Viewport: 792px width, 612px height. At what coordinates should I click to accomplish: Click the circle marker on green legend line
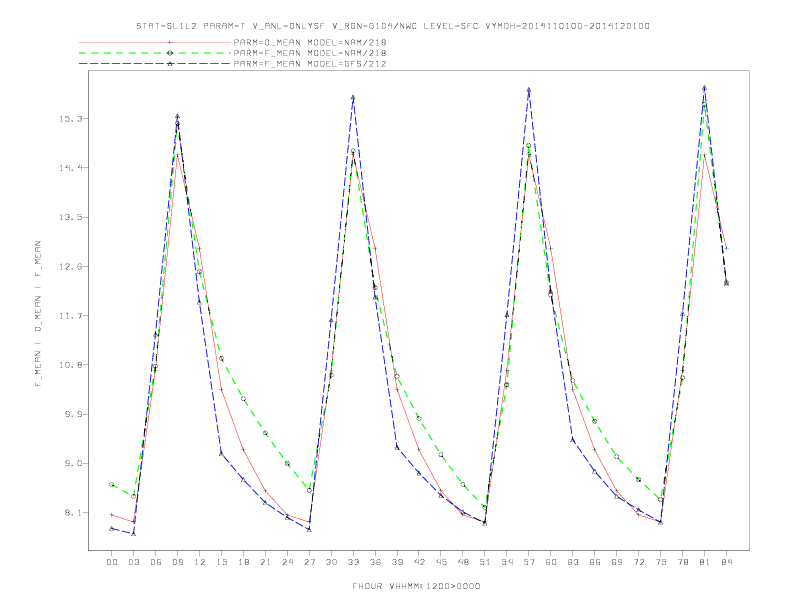170,53
